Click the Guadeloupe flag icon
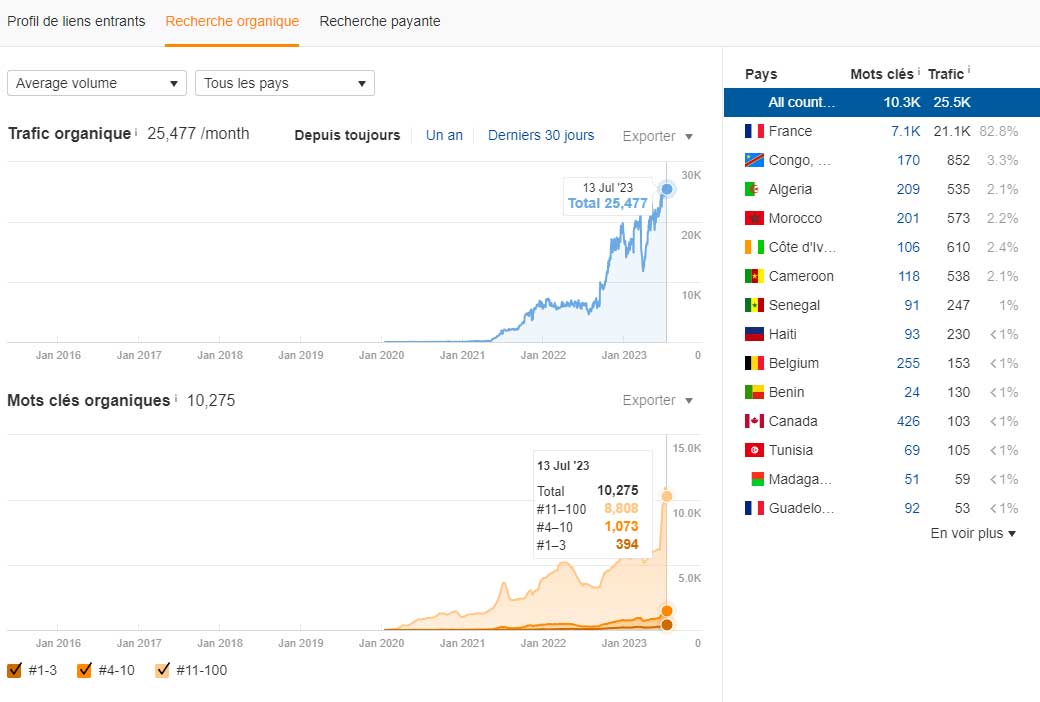Screen dimensions: 1040x702 [x=754, y=508]
